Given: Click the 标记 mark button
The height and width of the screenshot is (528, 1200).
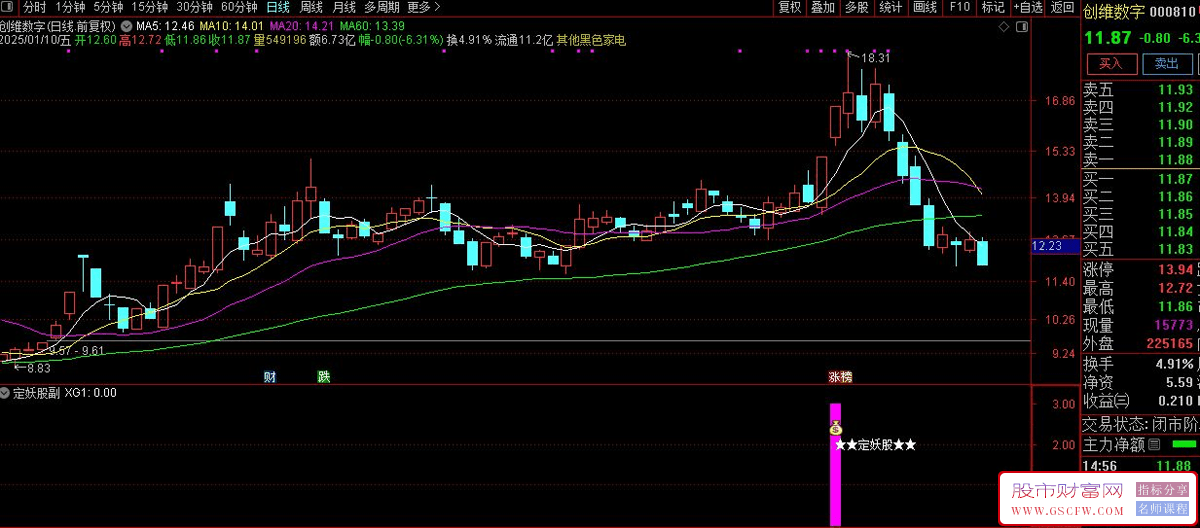Looking at the screenshot, I should point(992,7).
